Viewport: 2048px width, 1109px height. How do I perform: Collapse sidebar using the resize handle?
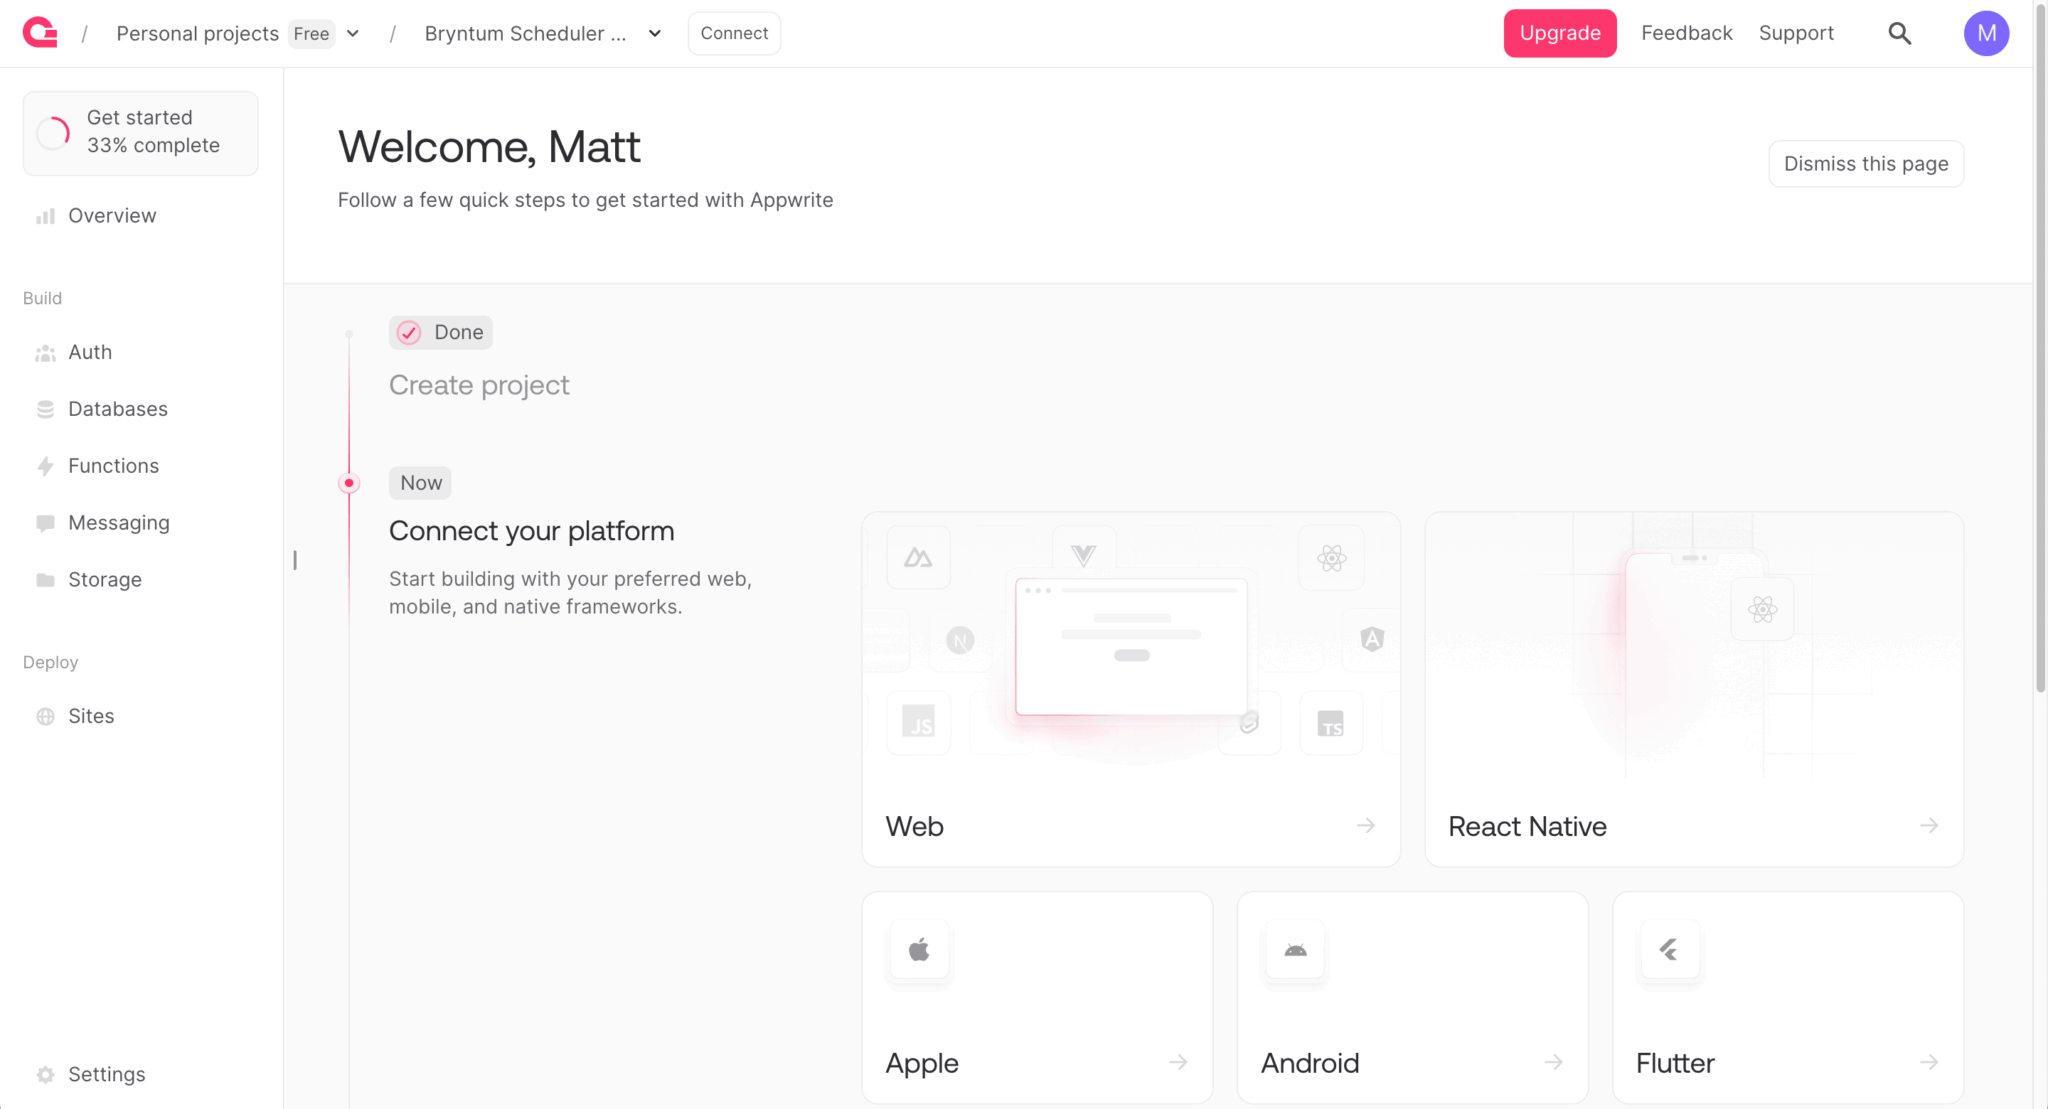295,560
